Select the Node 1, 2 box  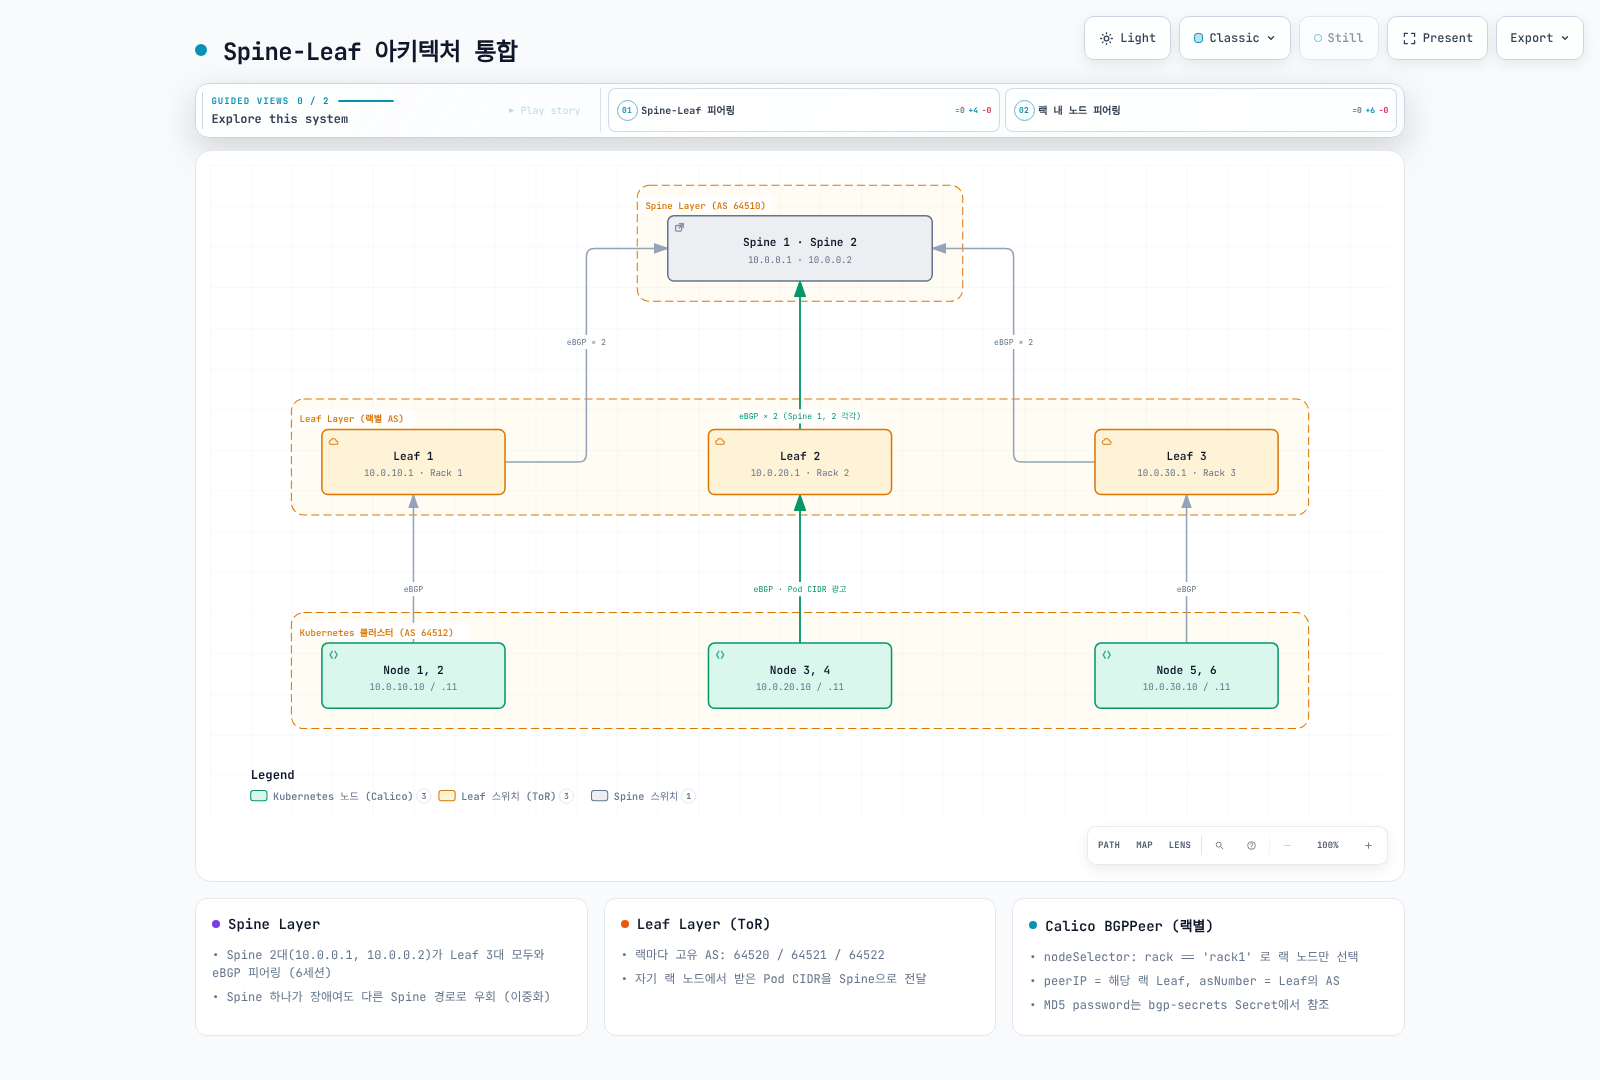tap(413, 676)
